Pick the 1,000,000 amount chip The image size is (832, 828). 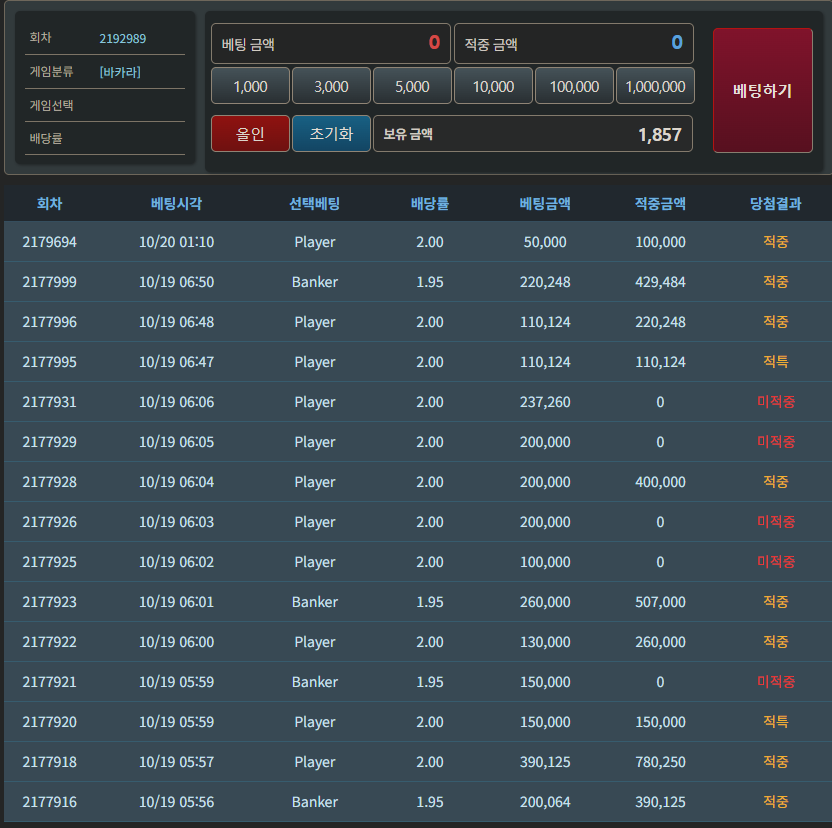pos(655,86)
